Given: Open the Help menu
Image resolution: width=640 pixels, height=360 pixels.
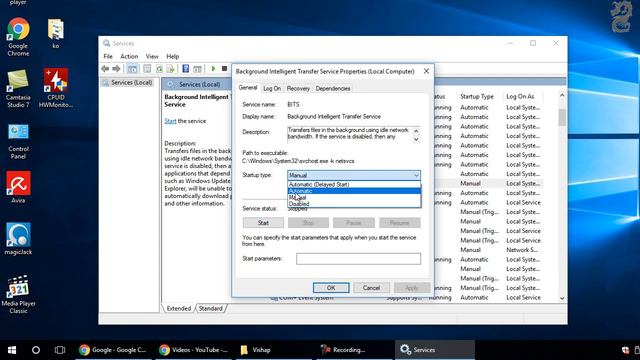Looking at the screenshot, I should click(173, 56).
